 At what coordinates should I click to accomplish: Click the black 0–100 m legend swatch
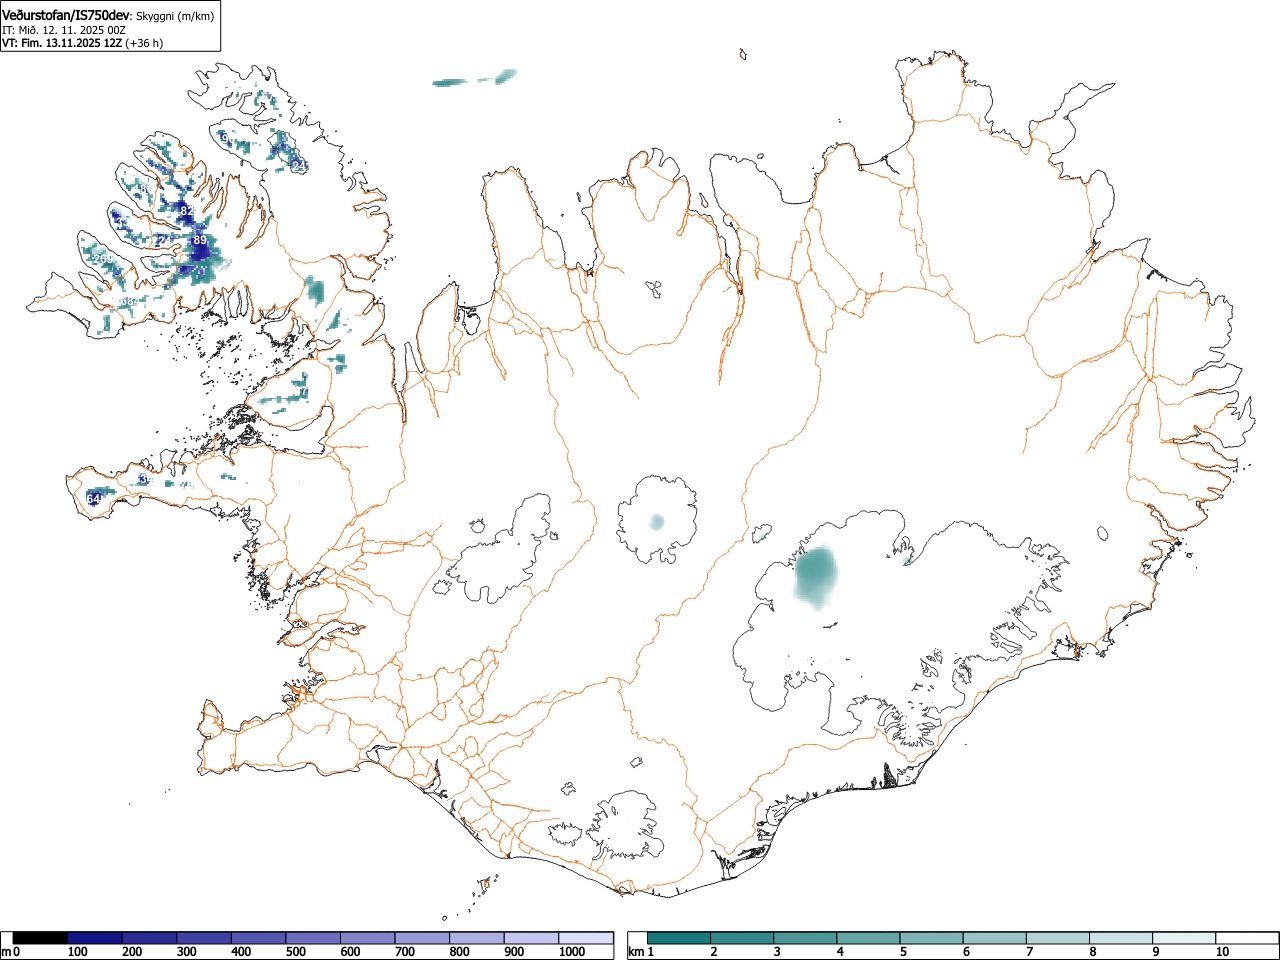pos(41,938)
